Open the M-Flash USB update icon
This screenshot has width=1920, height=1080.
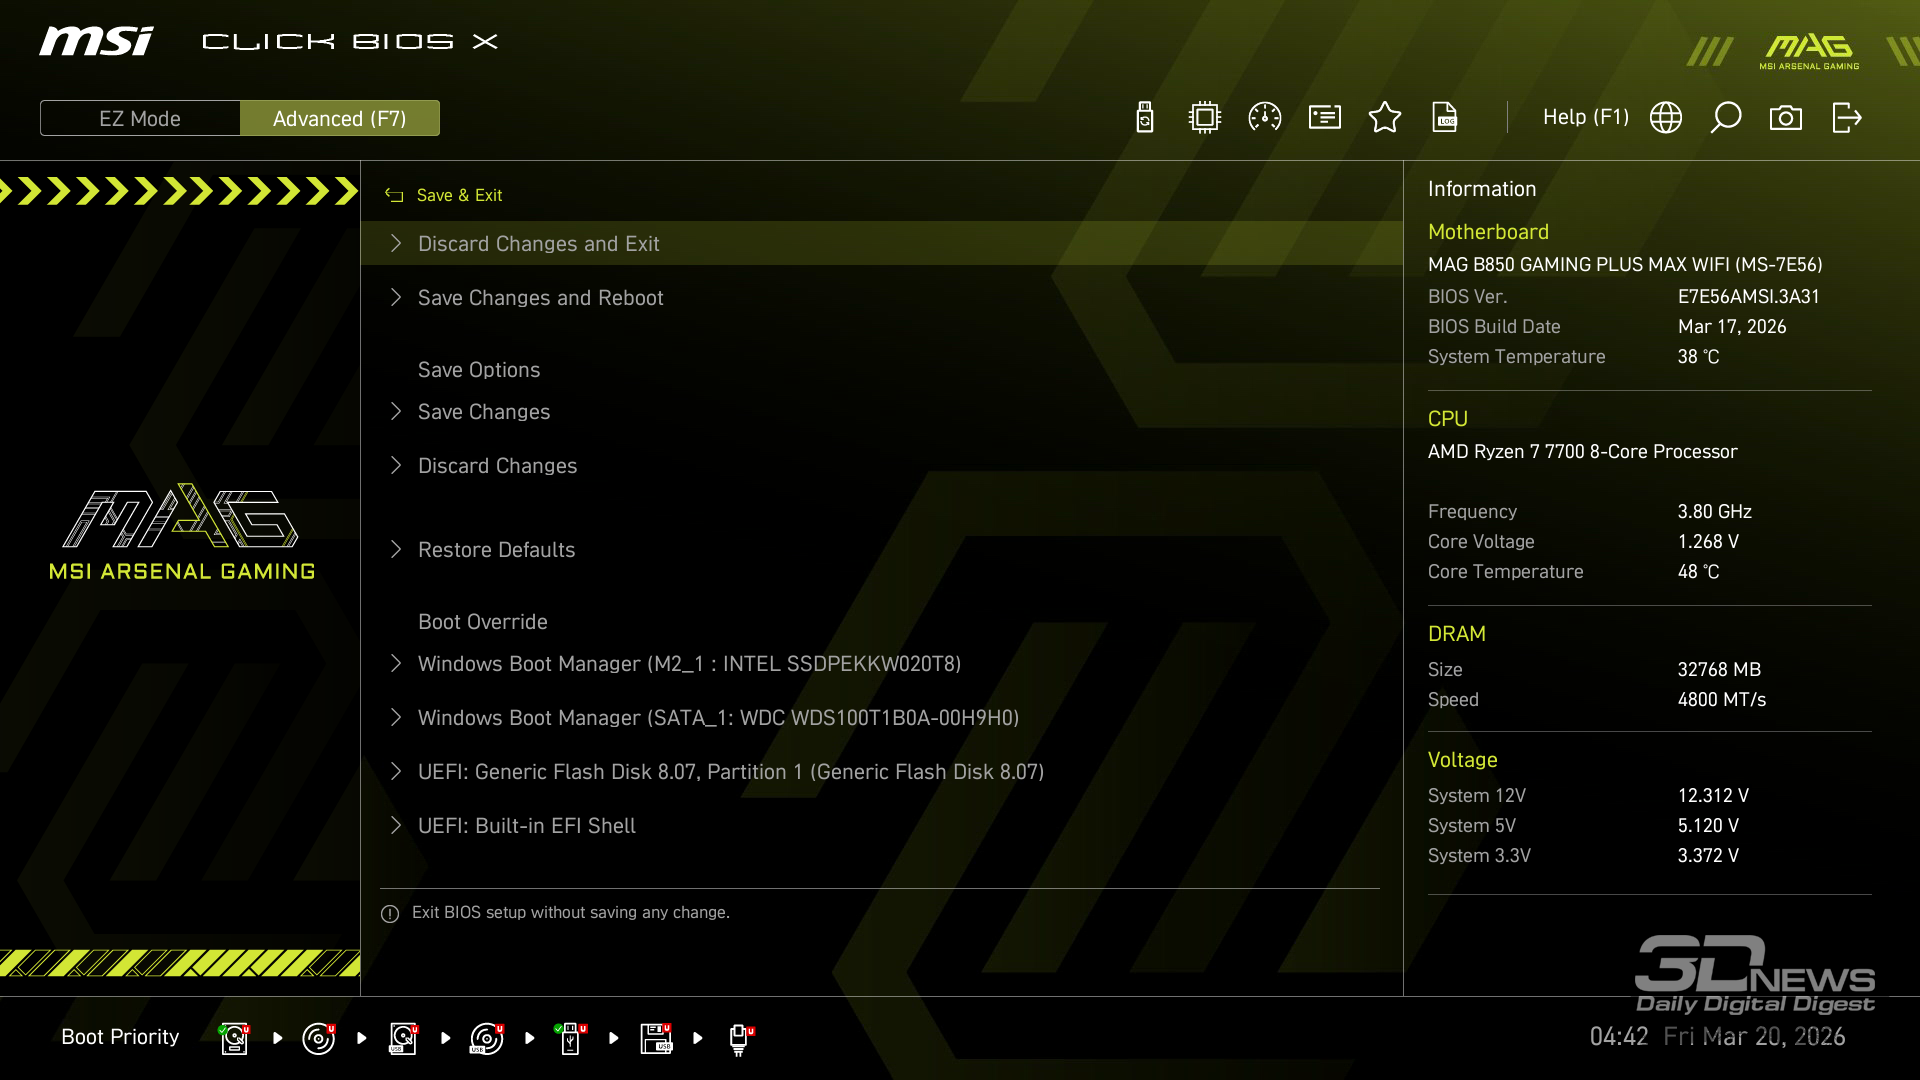click(1145, 118)
